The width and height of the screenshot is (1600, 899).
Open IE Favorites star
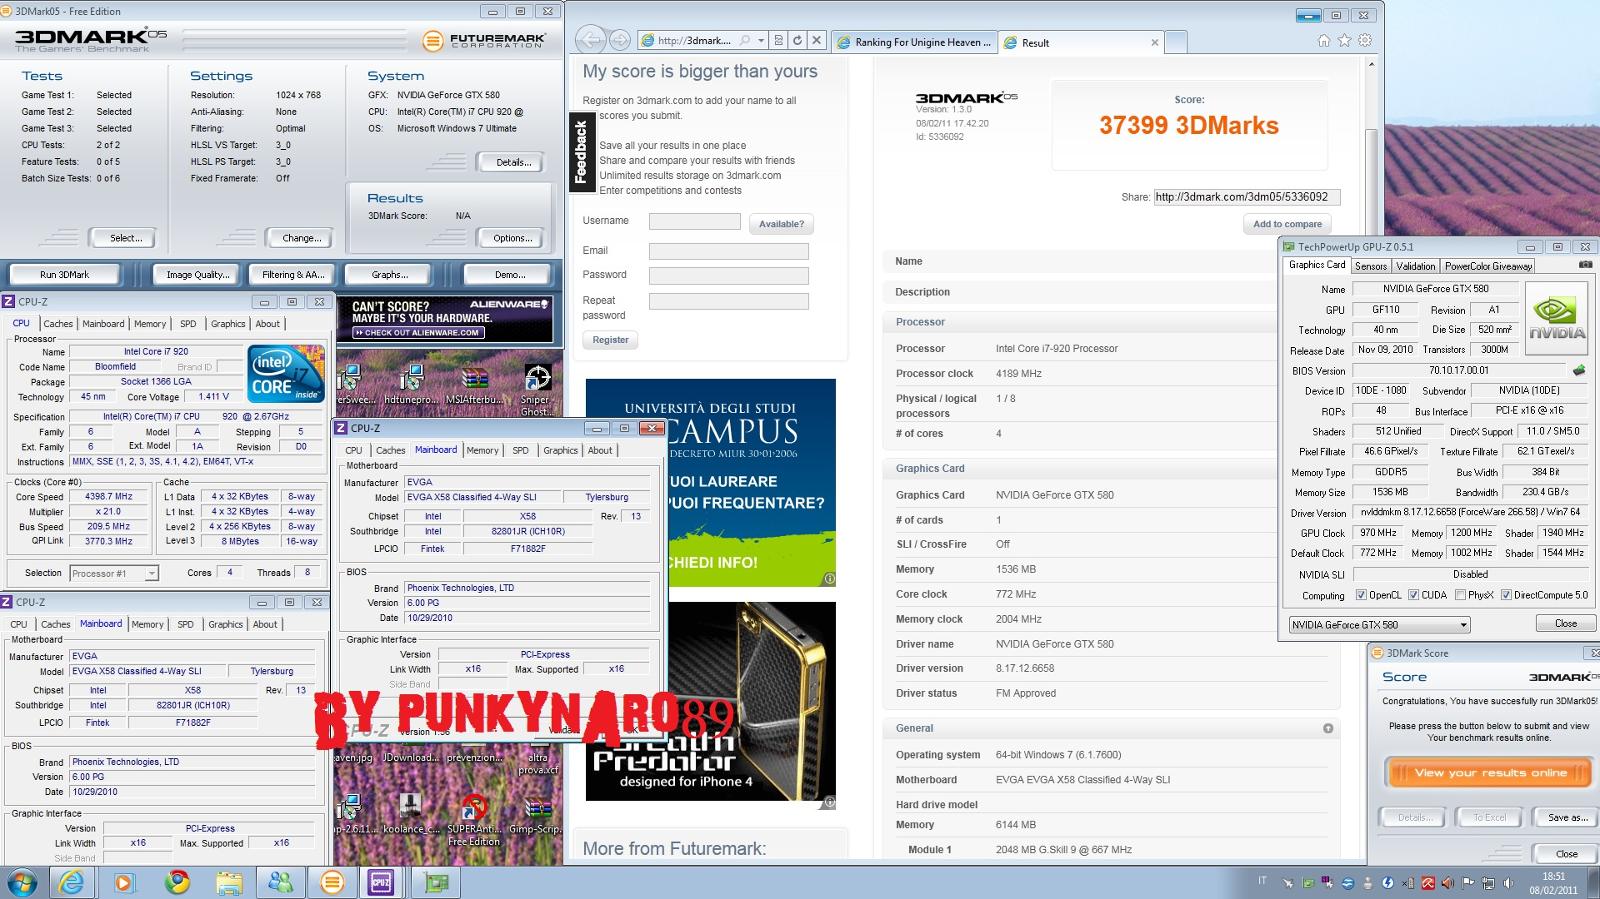pyautogui.click(x=1344, y=40)
